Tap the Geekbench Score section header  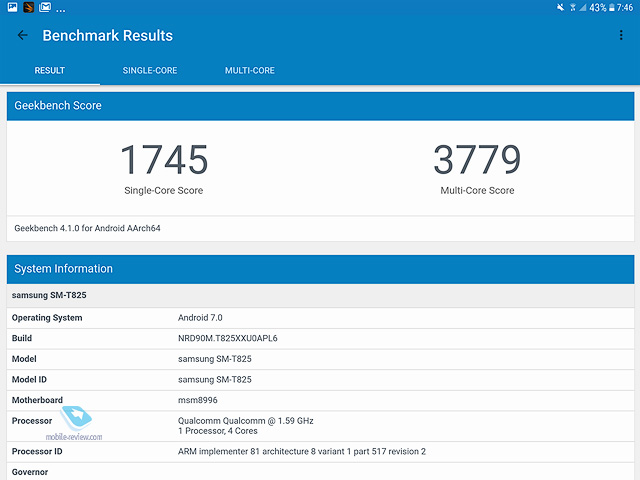coord(320,106)
